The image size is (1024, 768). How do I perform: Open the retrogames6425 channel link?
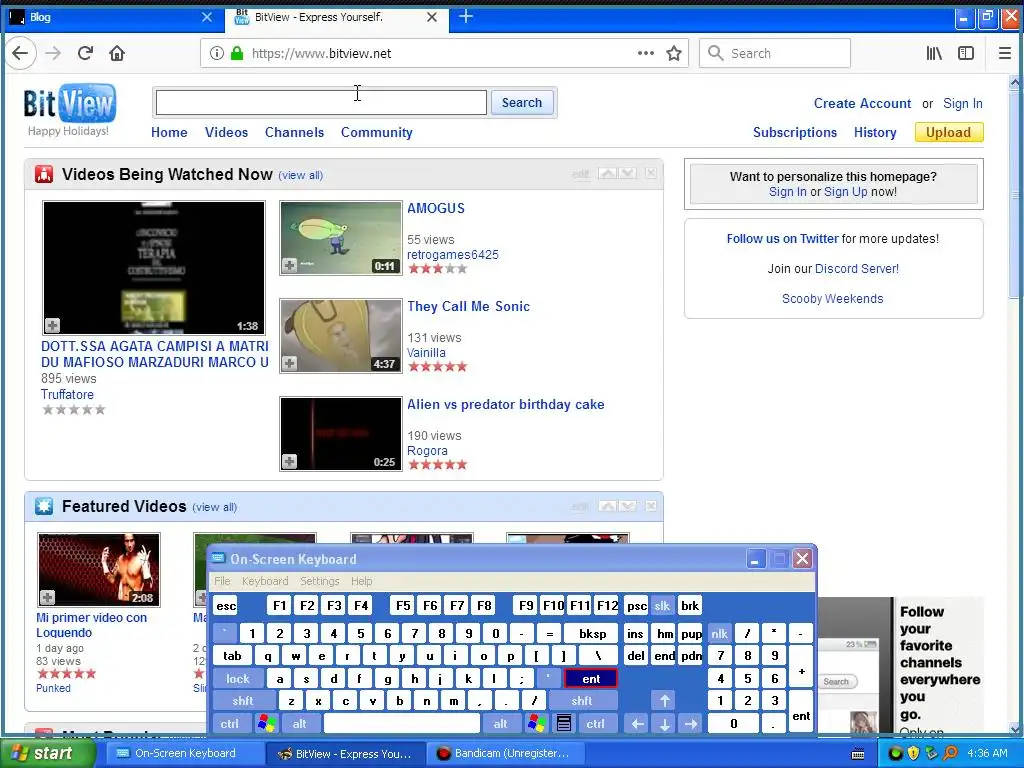tap(453, 255)
